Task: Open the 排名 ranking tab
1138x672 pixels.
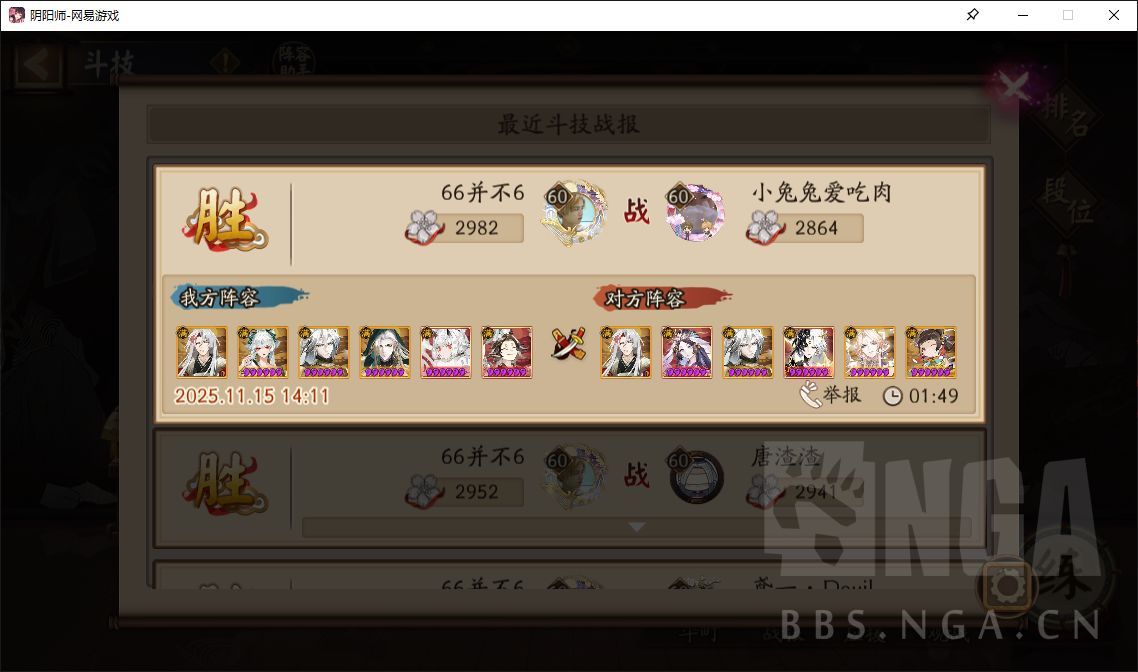Action: [x=1066, y=116]
